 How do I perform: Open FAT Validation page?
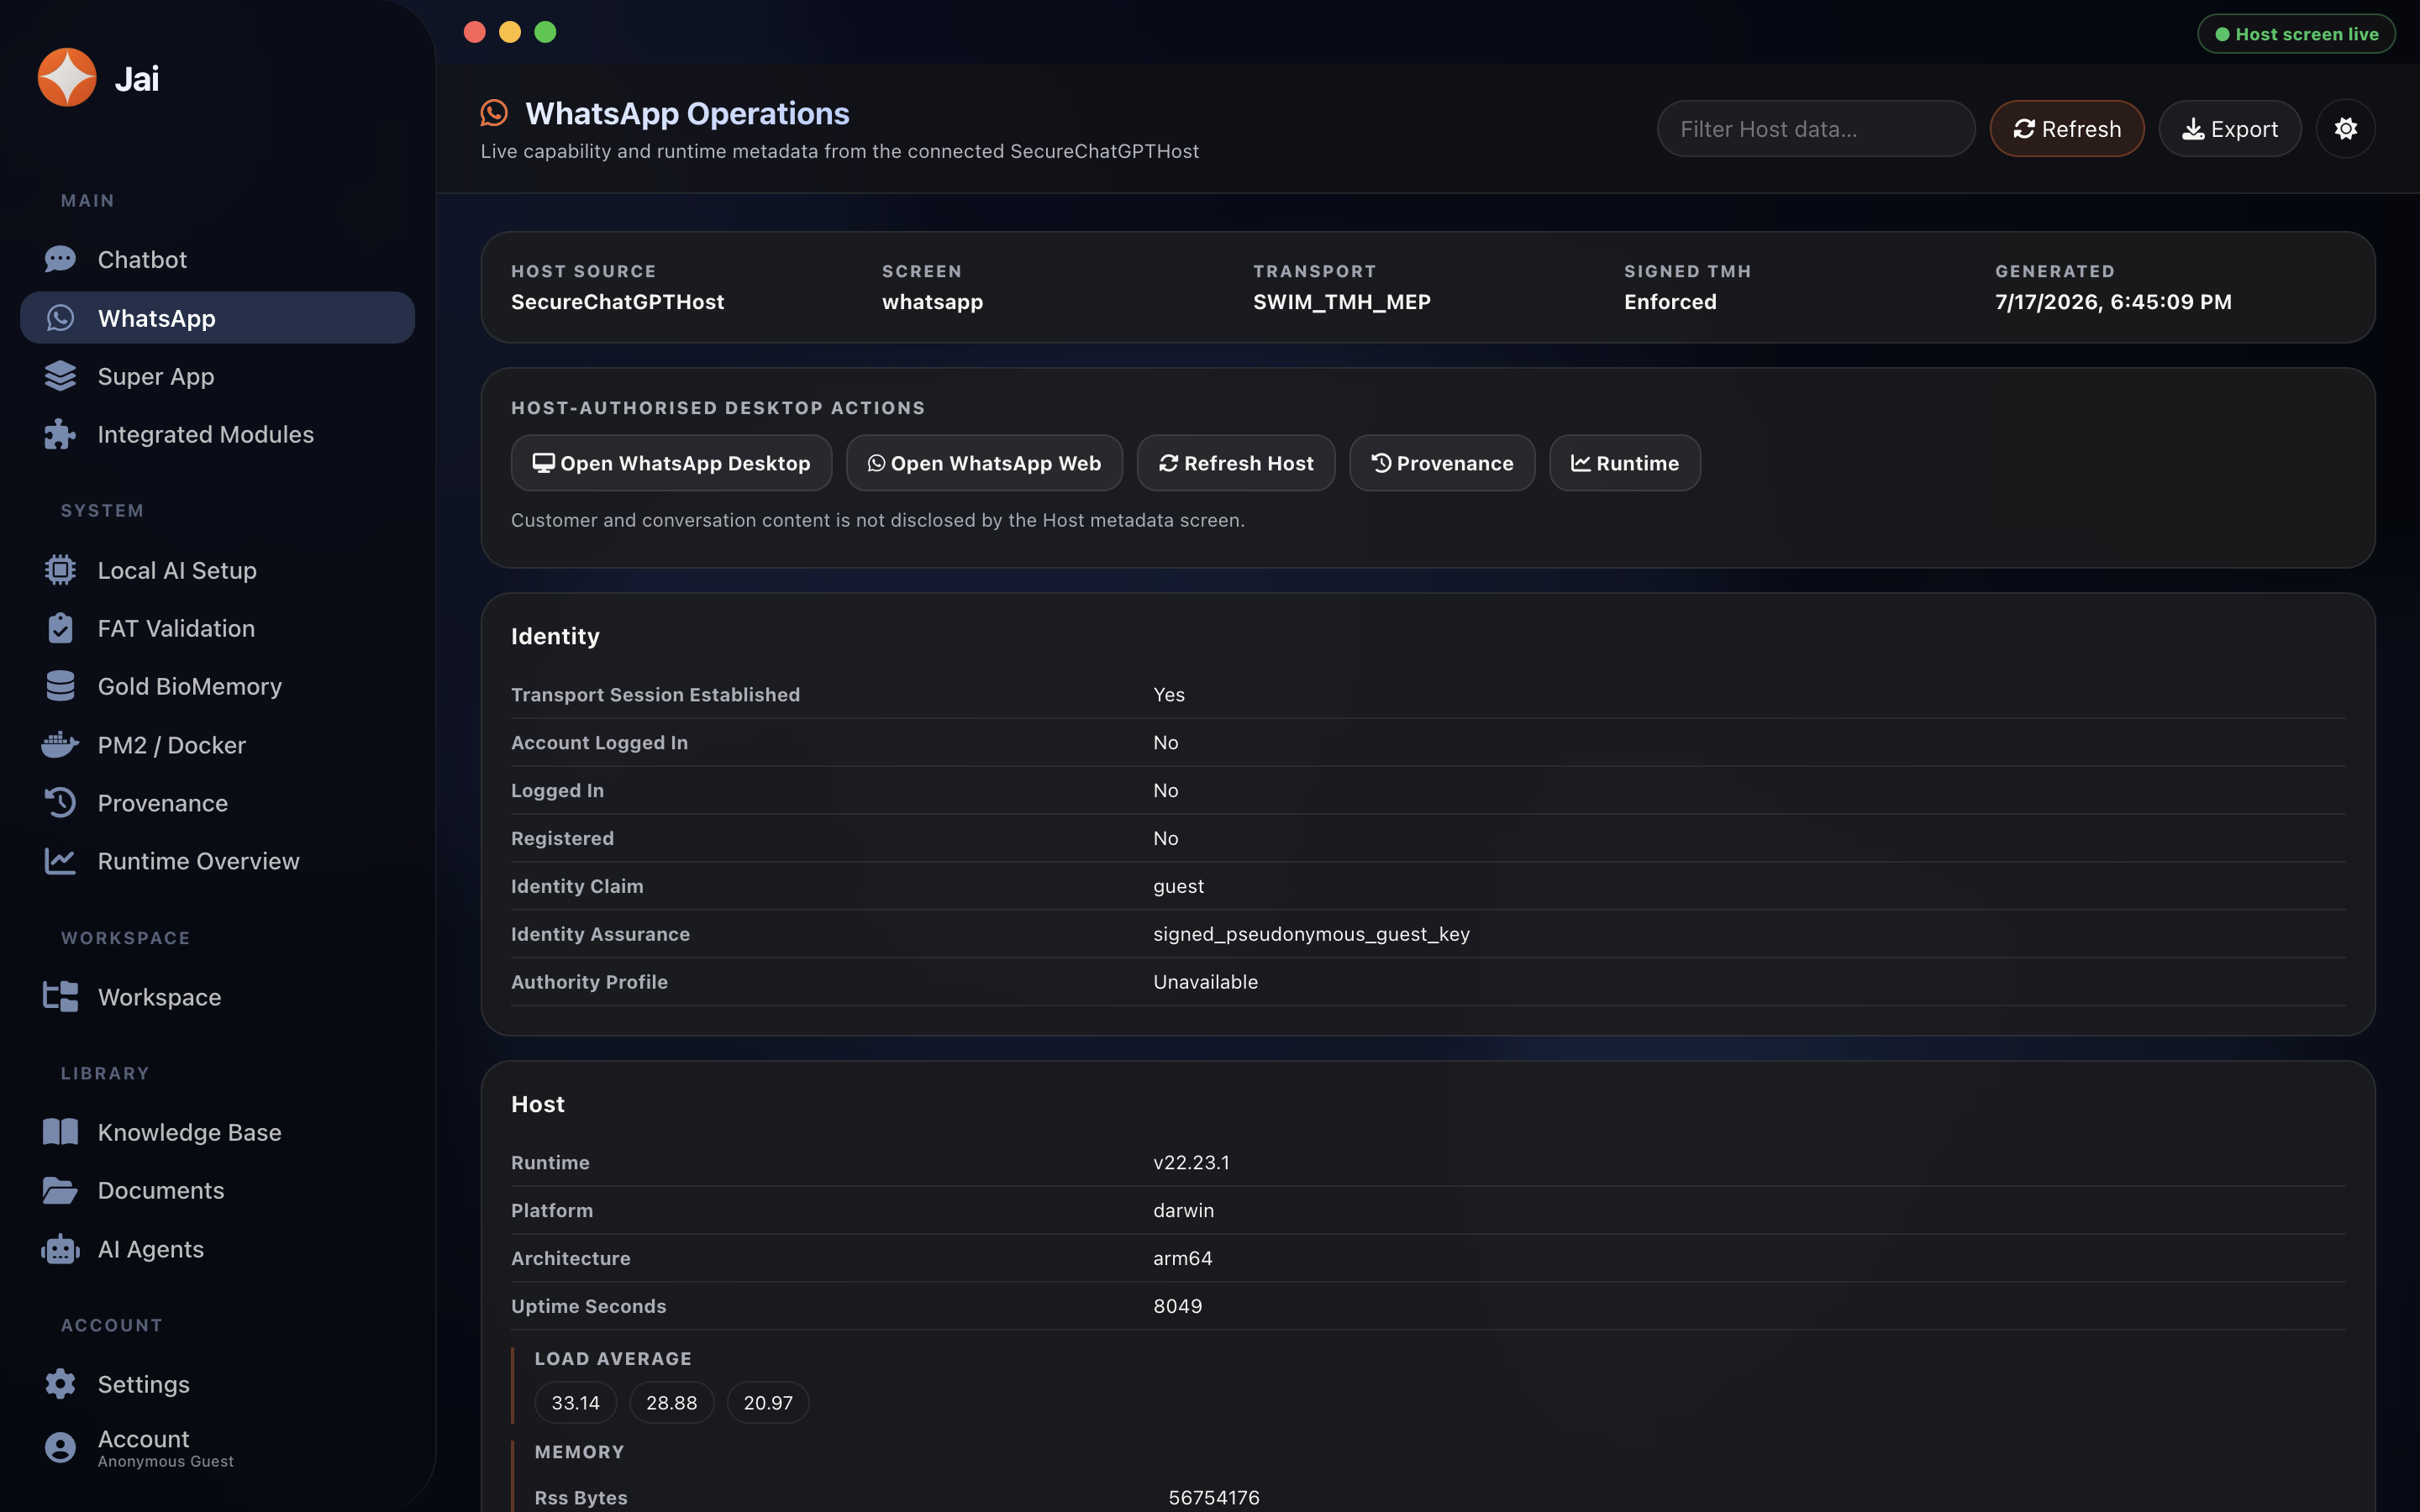pyautogui.click(x=217, y=628)
